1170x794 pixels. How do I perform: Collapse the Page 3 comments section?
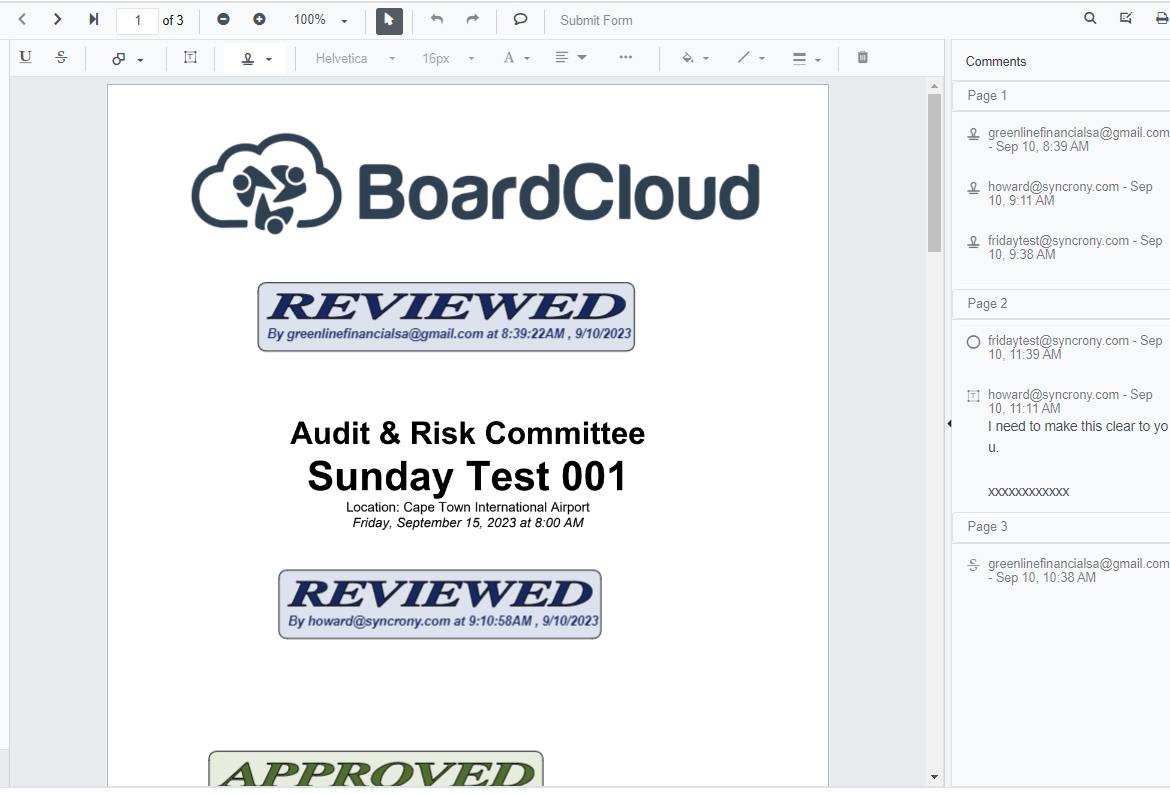pos(1061,527)
